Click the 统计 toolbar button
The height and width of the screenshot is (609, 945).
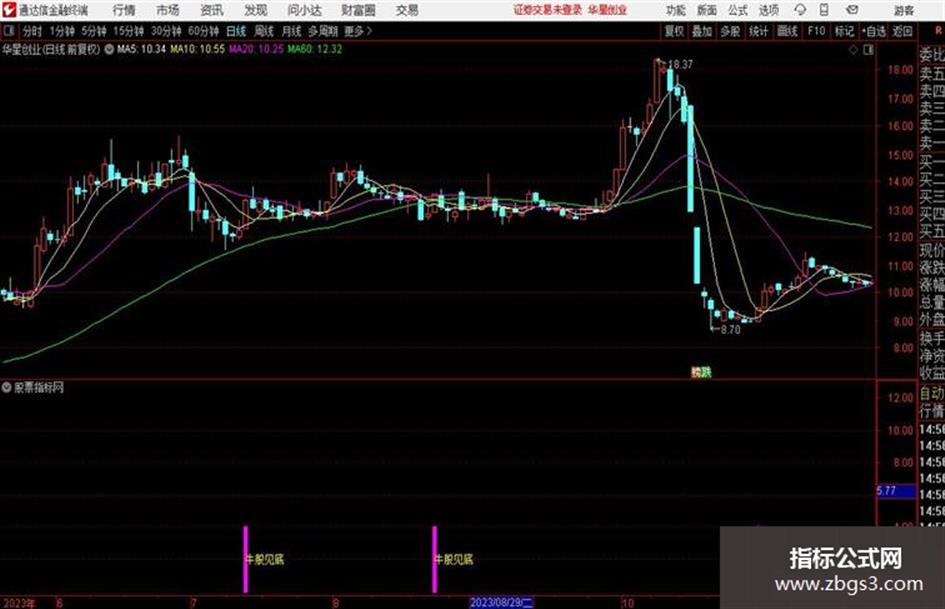coord(758,31)
